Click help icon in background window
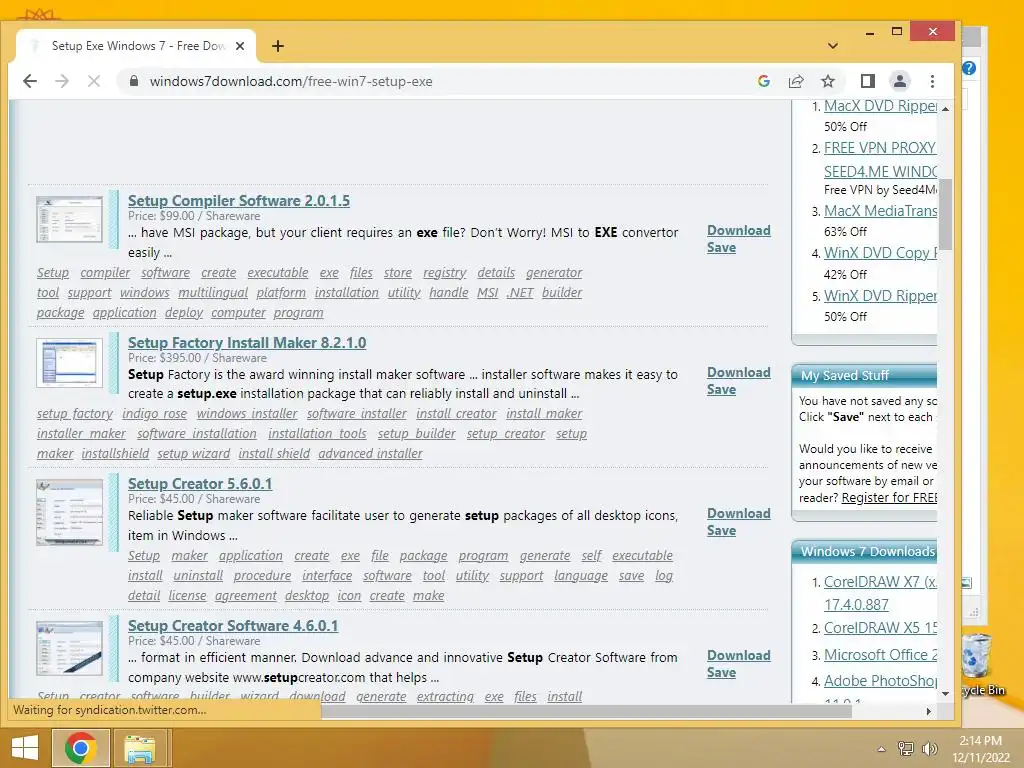The height and width of the screenshot is (768, 1024). [969, 68]
